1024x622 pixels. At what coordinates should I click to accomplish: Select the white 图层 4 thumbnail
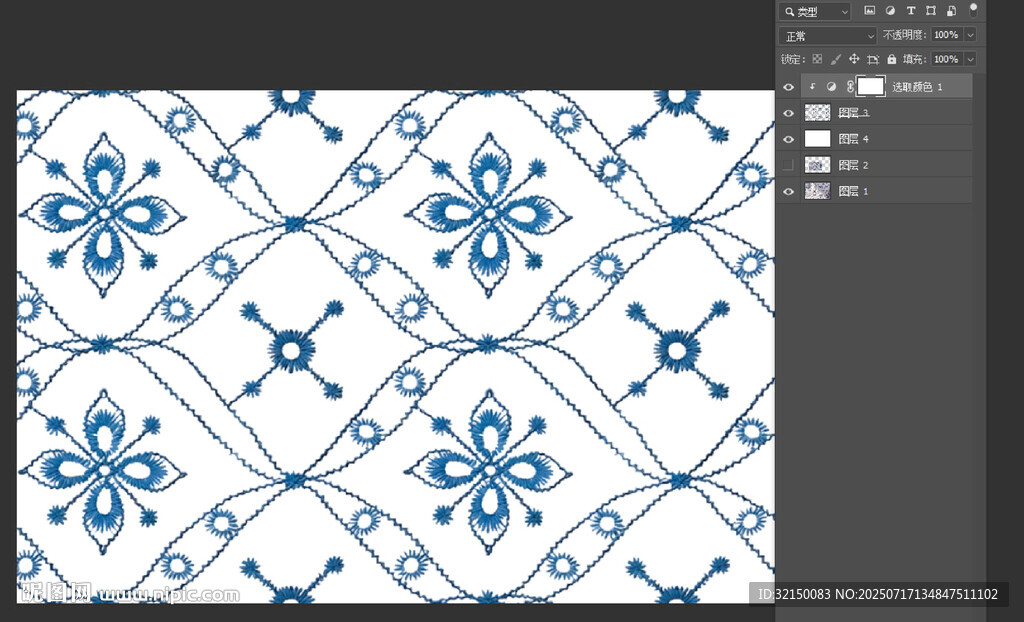coord(817,139)
